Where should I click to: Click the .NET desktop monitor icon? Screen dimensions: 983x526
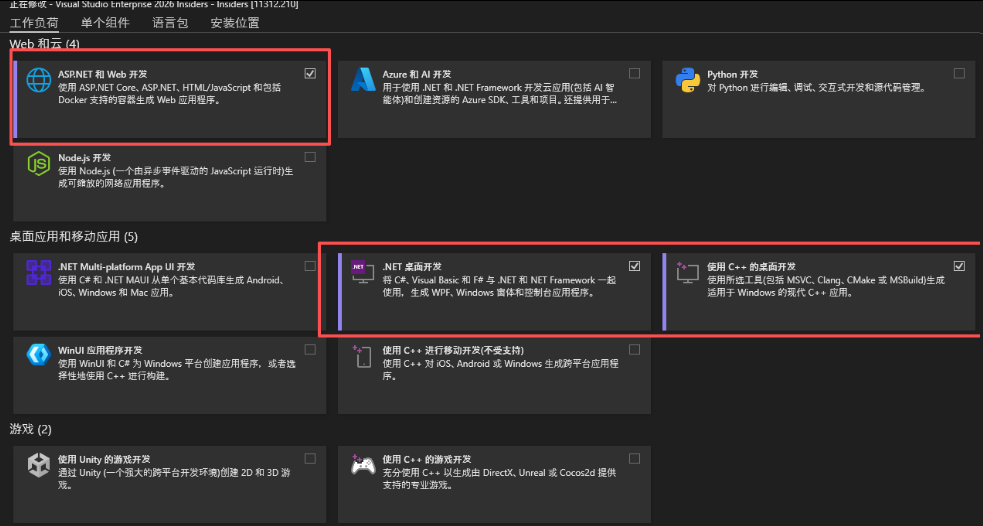(362, 272)
